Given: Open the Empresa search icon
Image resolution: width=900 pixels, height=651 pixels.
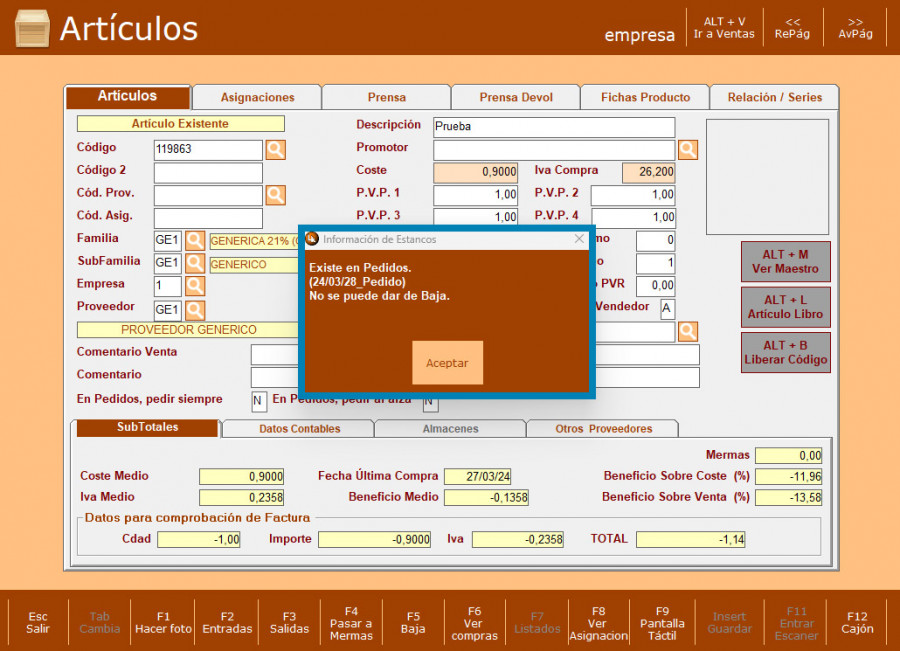Looking at the screenshot, I should coord(195,287).
